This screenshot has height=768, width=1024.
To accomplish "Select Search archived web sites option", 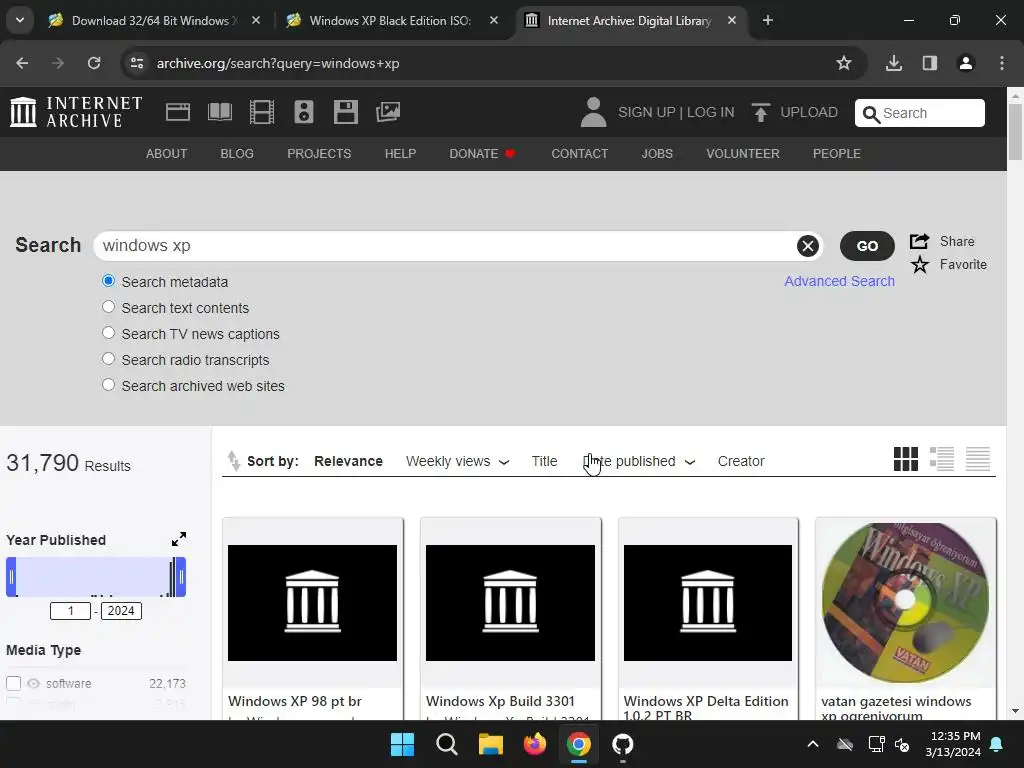I will [x=108, y=385].
